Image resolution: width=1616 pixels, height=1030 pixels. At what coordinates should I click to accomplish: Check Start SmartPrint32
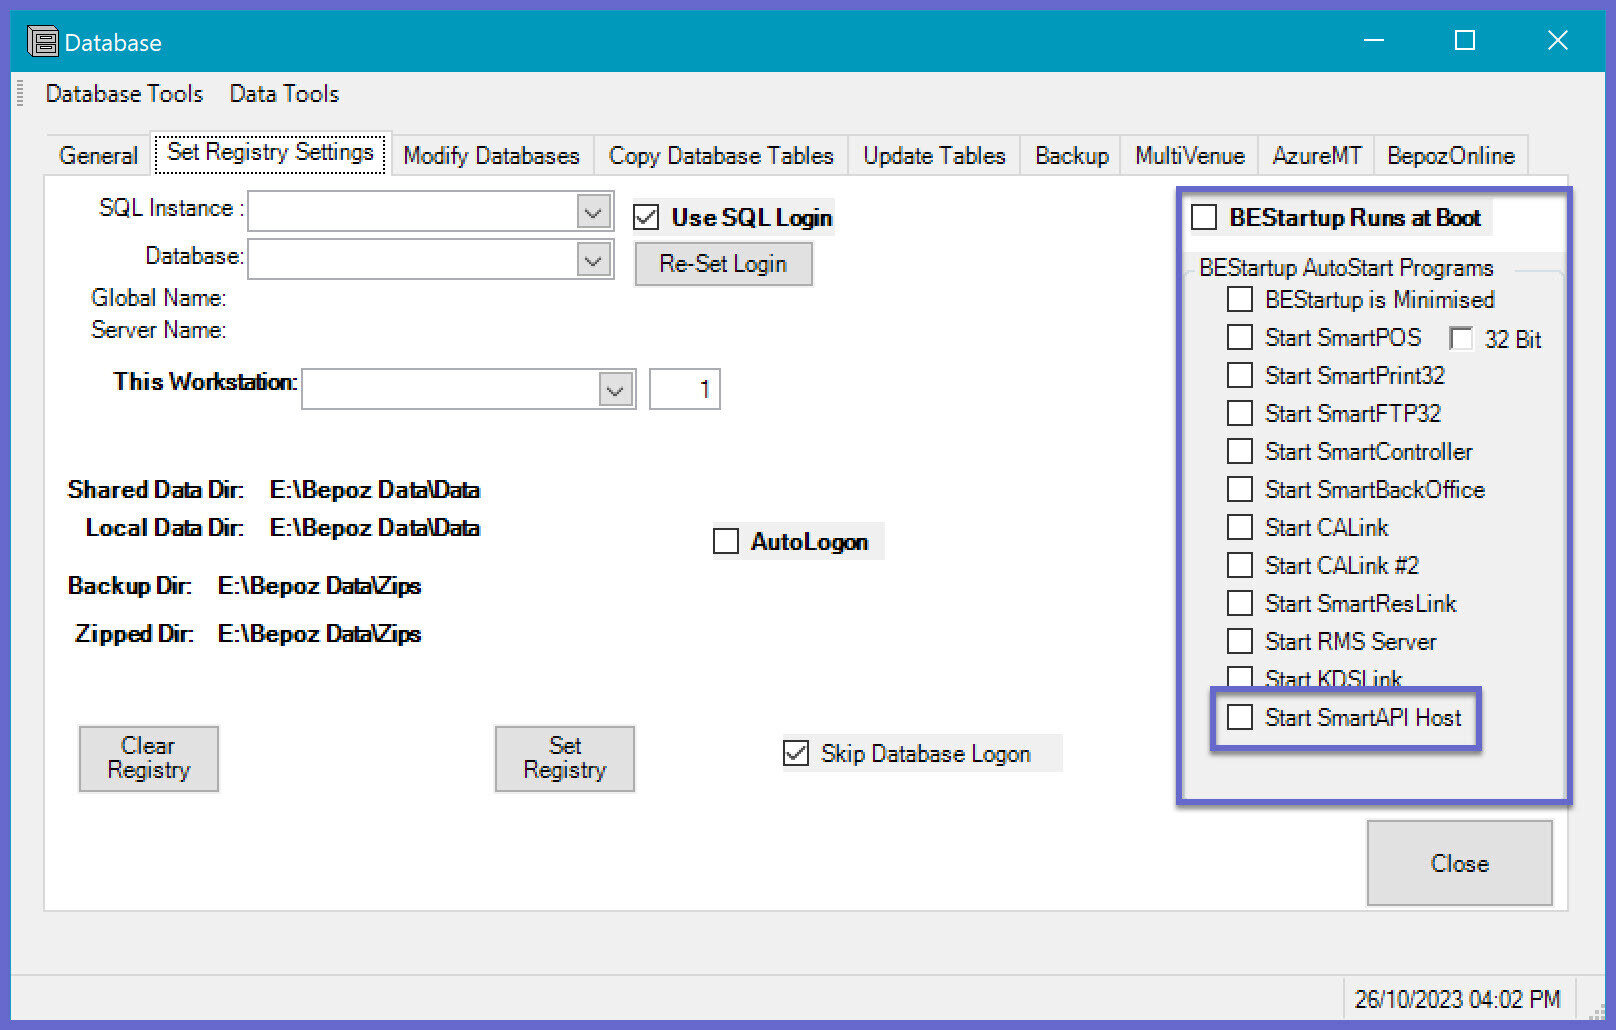(x=1240, y=375)
